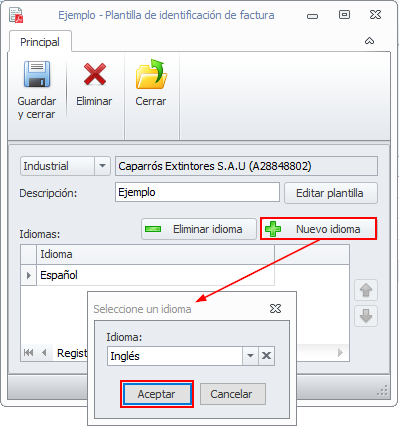
Task: Confirm with the Aceptar button
Action: point(157,394)
